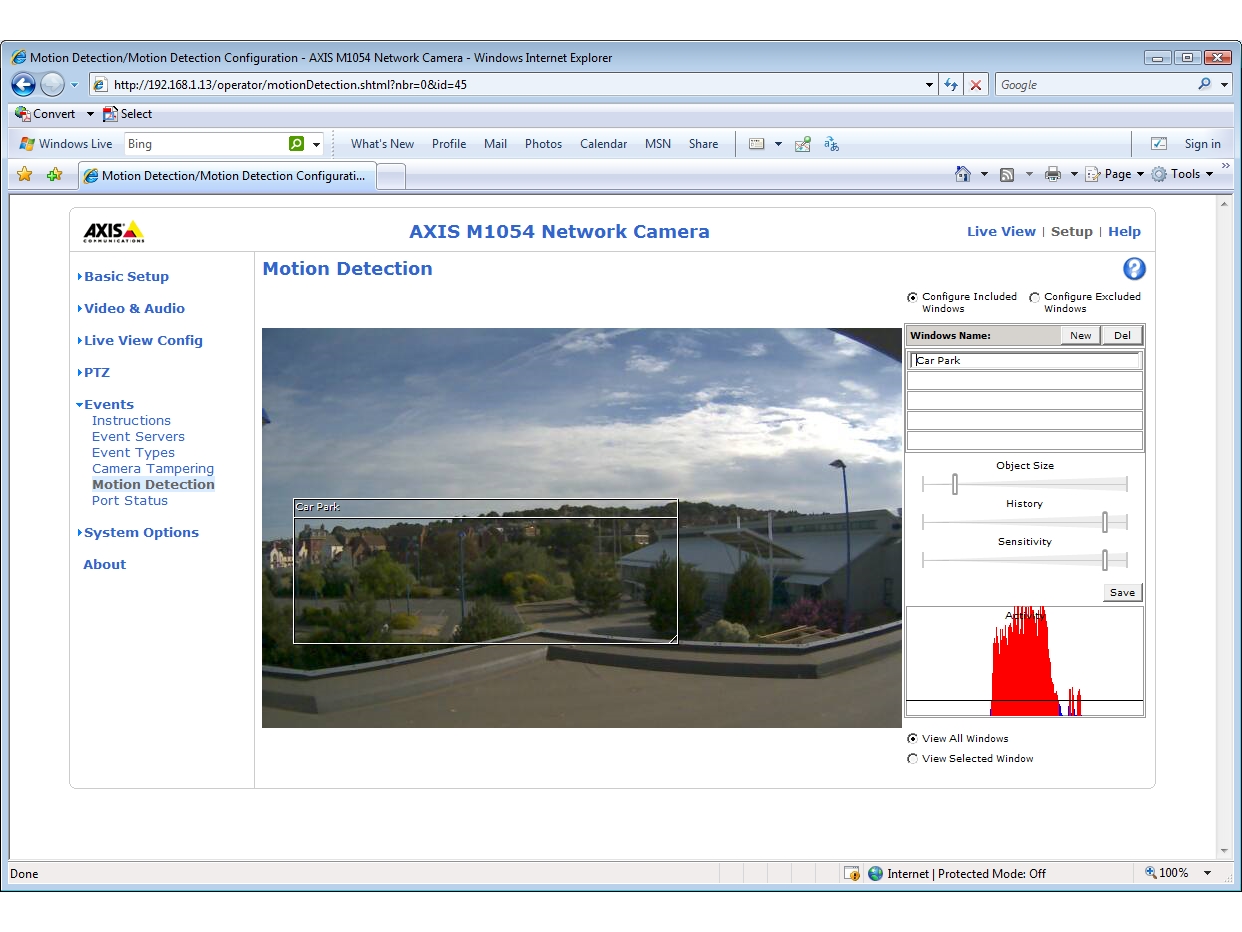Screen dimensions: 1242x932
Task: Click the RSS feeds icon
Action: pos(1007,174)
